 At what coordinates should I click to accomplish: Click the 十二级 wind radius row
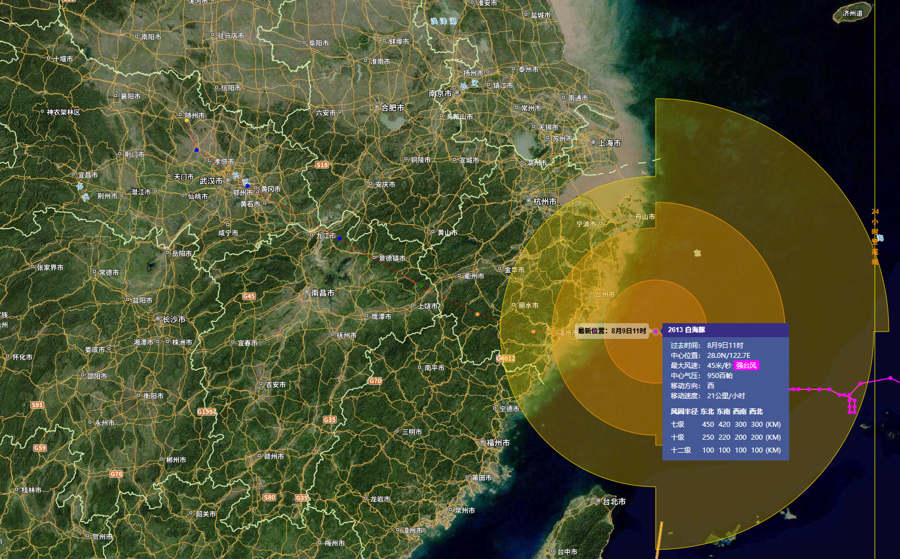726,450
